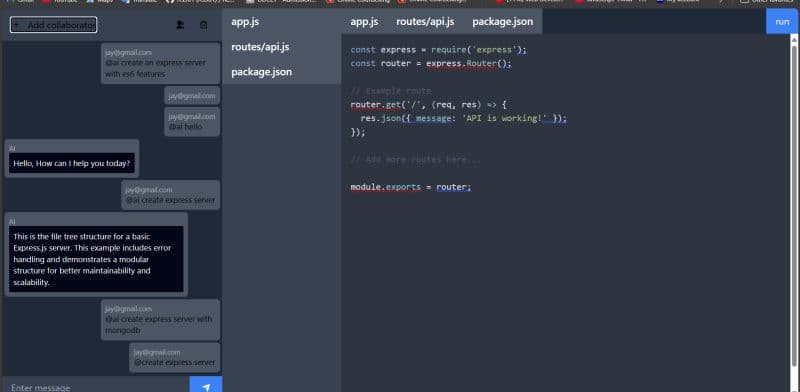This screenshot has height=392, width=800.
Task: Click code line 'const router = express.Router();'
Action: pyautogui.click(x=431, y=63)
